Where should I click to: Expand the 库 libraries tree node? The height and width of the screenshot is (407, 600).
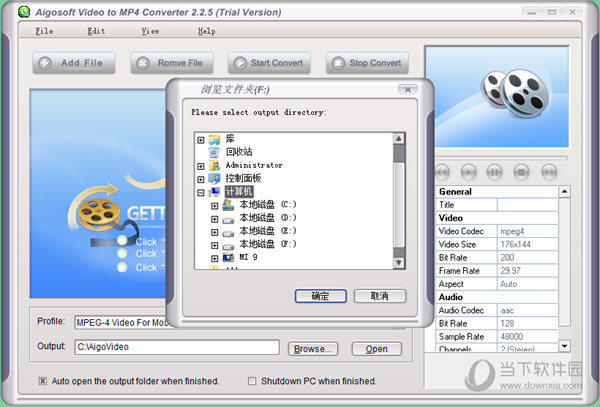201,139
